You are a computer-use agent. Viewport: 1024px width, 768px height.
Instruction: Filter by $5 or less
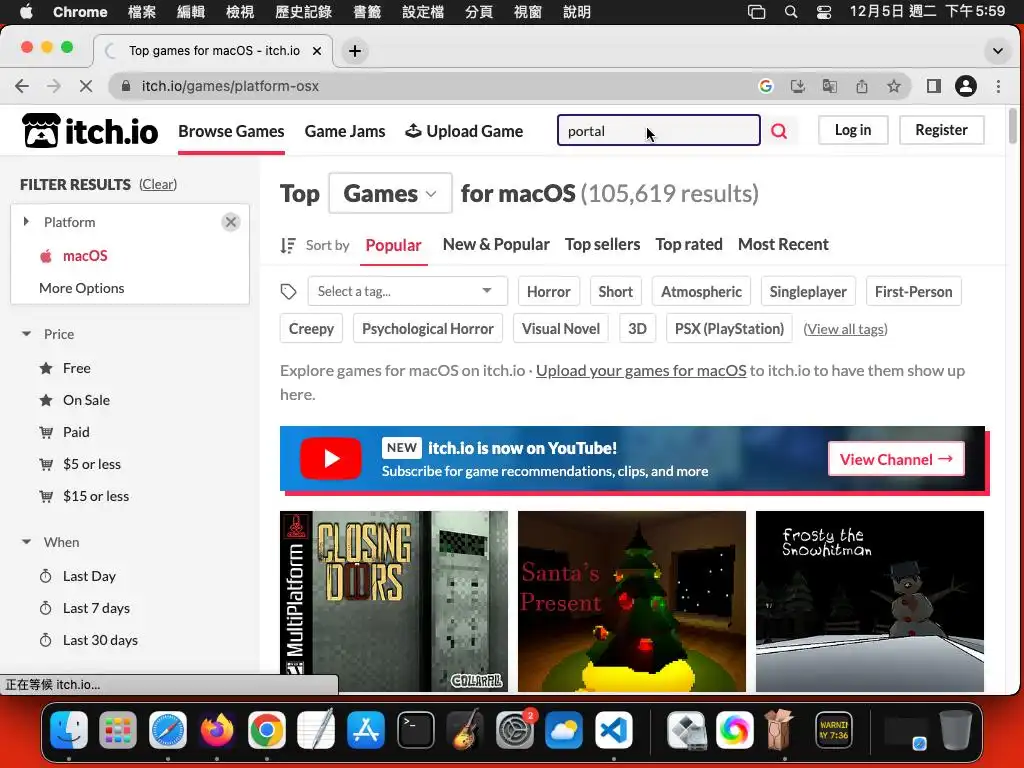(91, 464)
